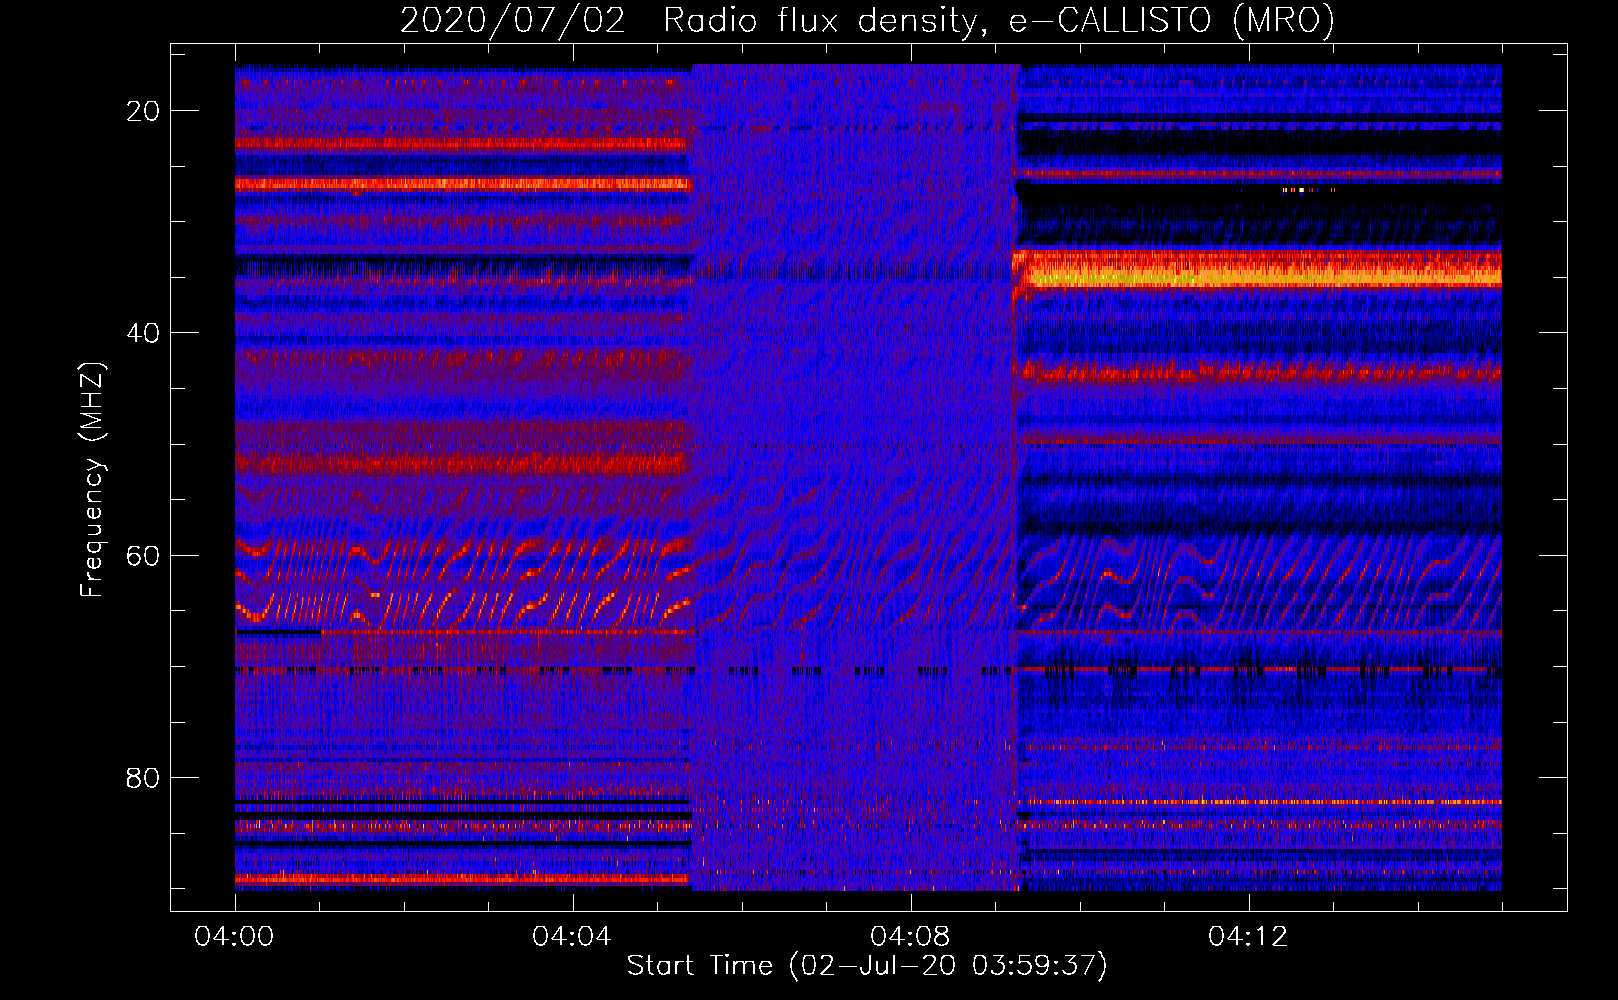Click the 60 frequency tick label

143,555
